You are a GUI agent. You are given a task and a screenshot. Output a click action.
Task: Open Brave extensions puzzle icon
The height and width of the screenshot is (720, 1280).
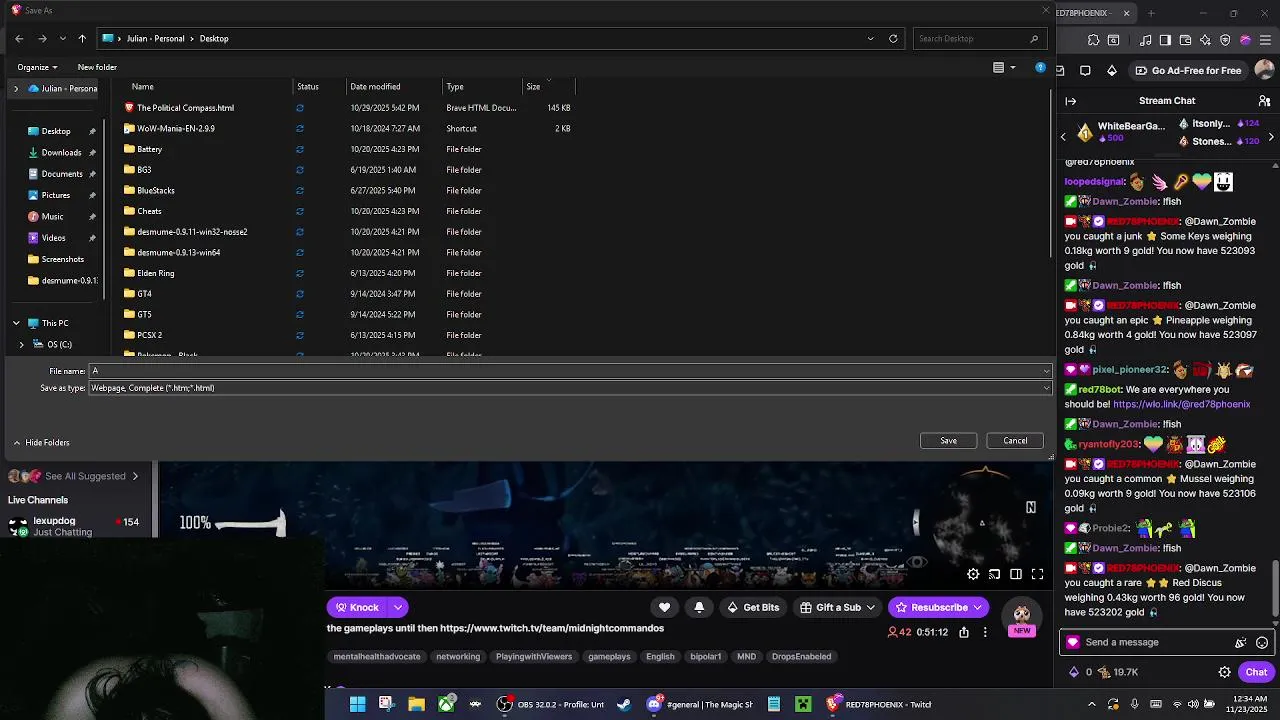[1093, 41]
